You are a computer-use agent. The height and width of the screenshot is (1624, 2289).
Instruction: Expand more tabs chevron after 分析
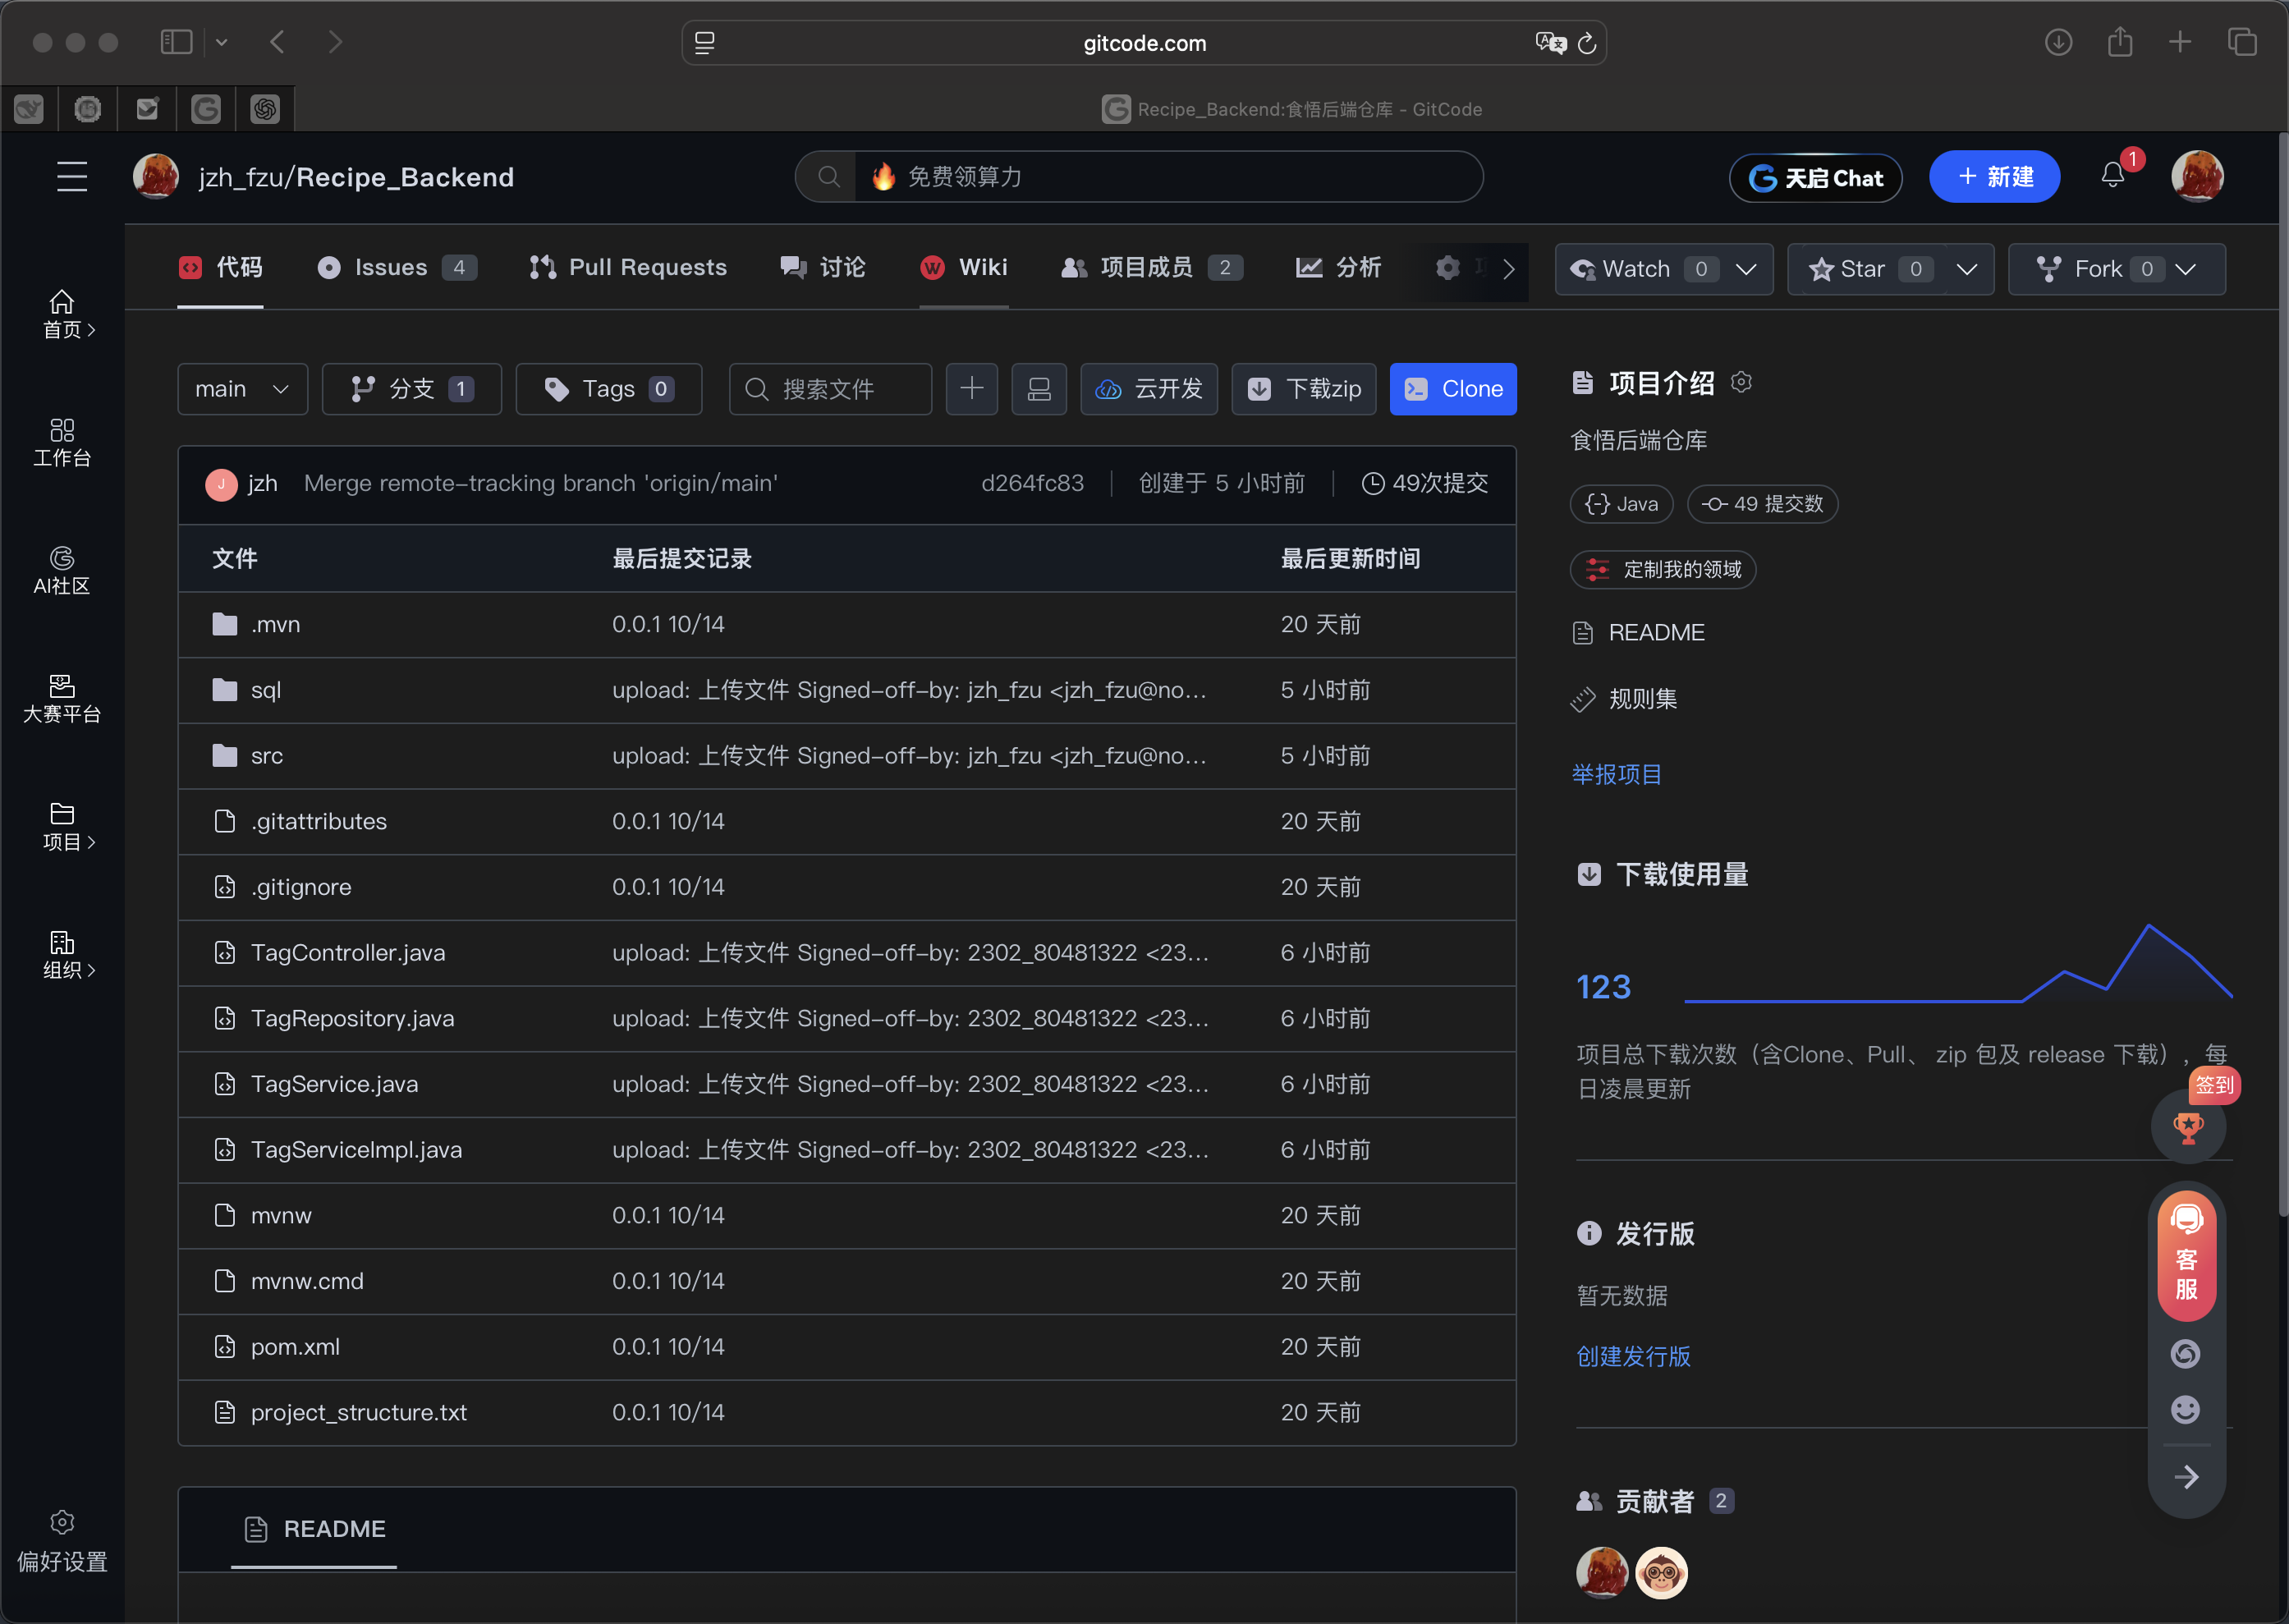pyautogui.click(x=1508, y=269)
